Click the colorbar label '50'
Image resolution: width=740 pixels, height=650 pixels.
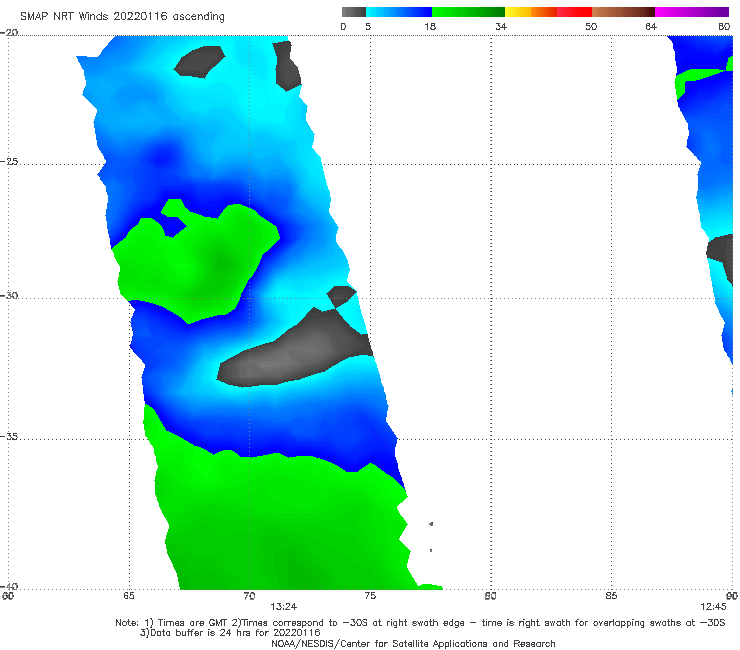pos(591,26)
